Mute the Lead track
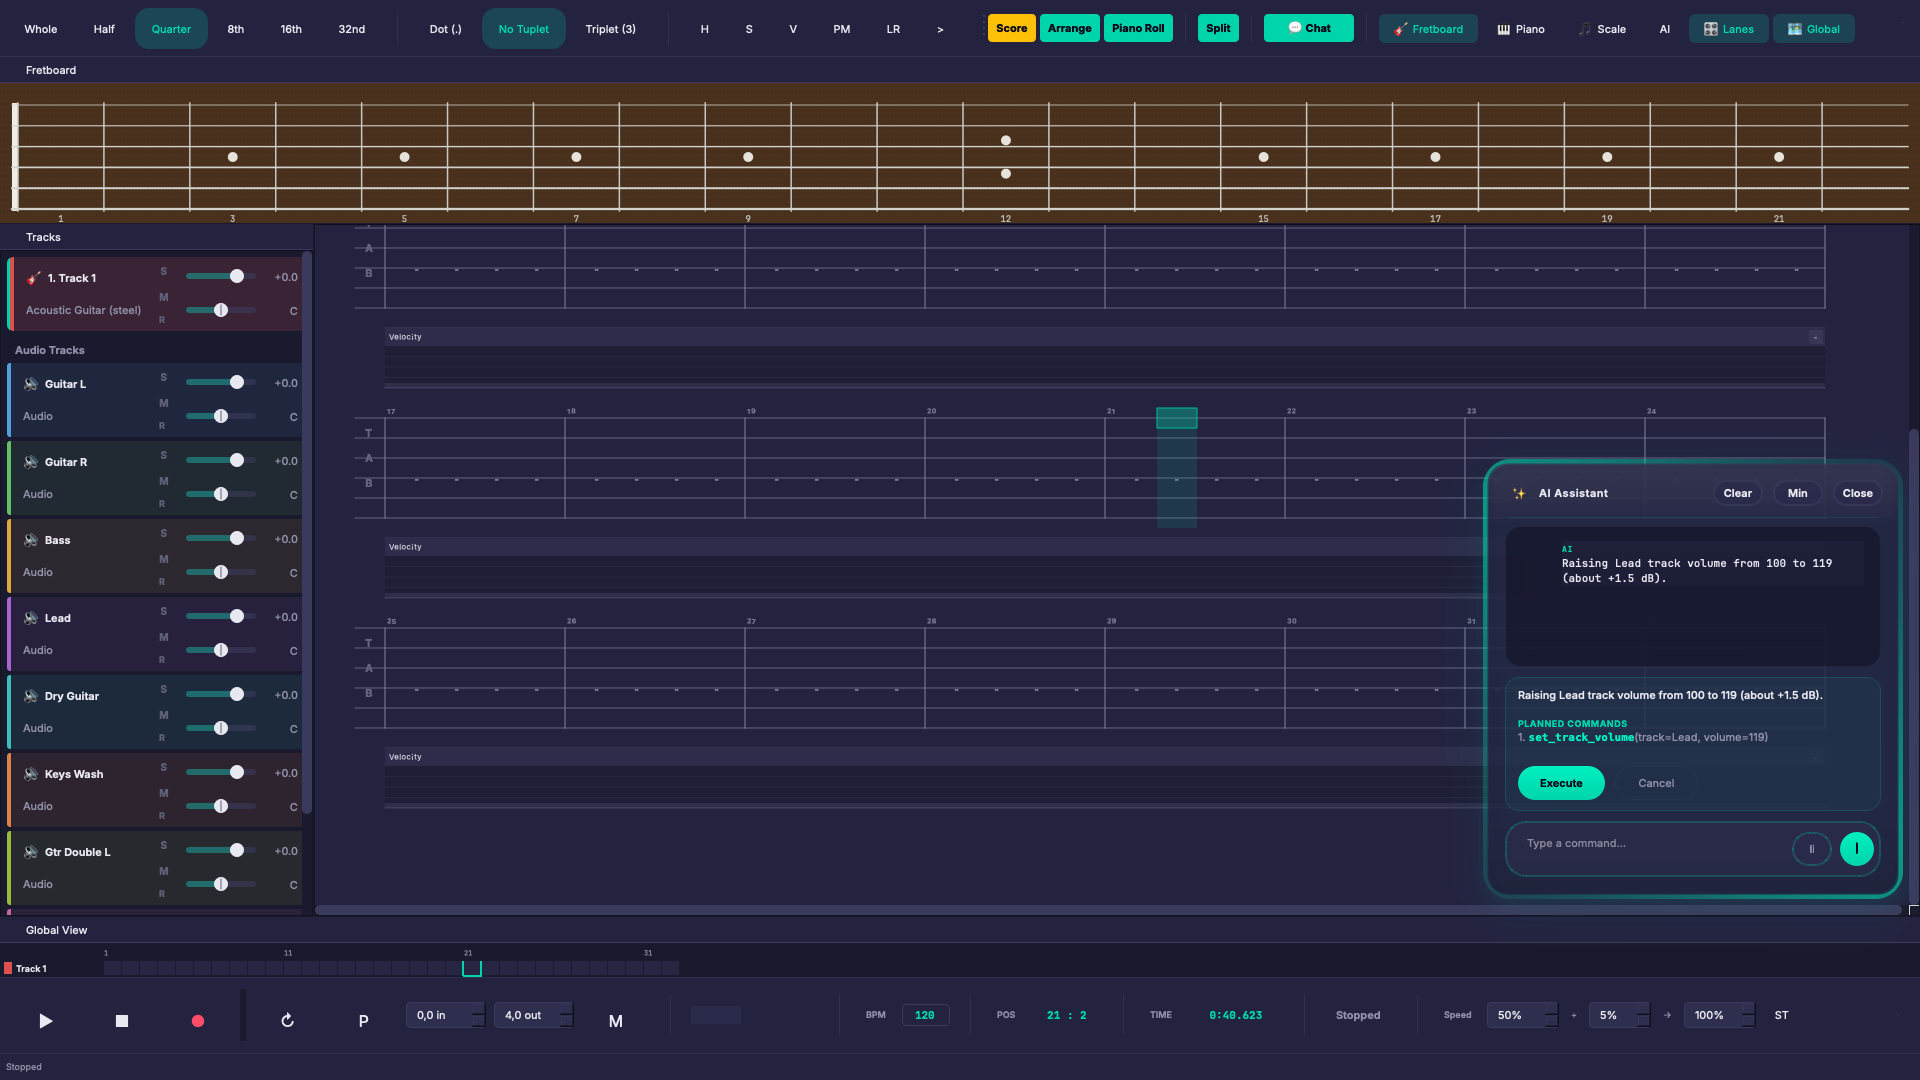The height and width of the screenshot is (1080, 1920). point(164,637)
